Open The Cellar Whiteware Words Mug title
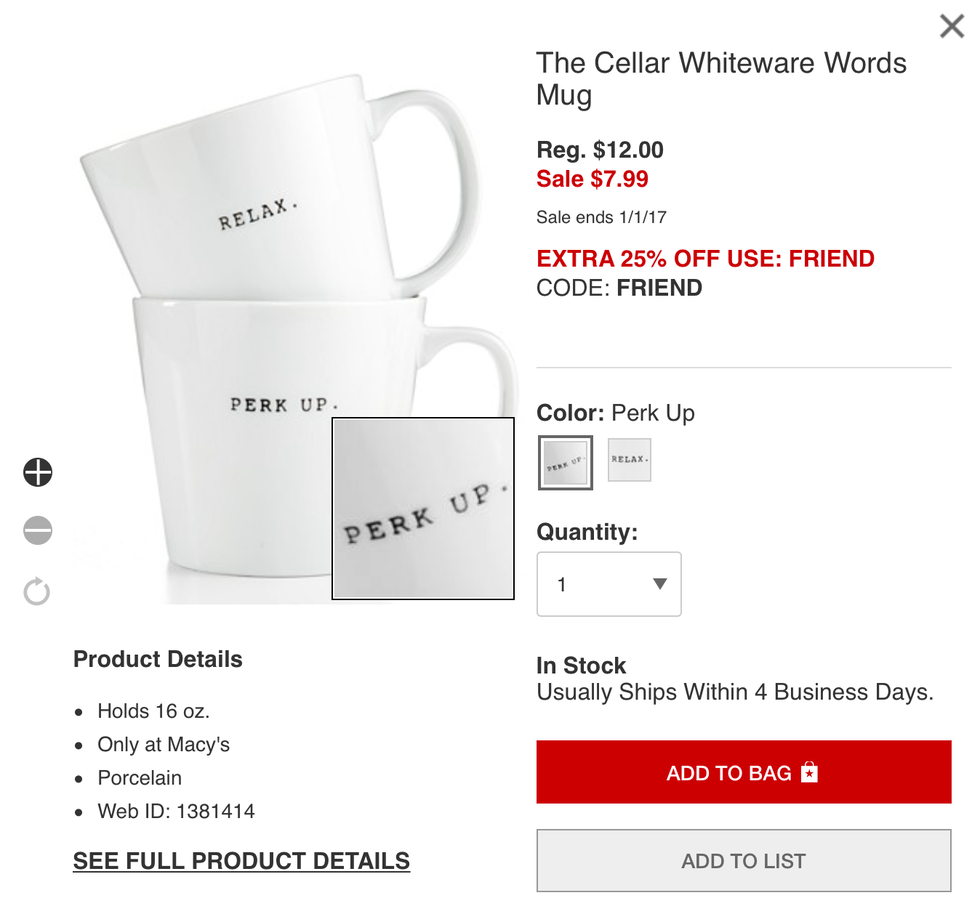Image resolution: width=980 pixels, height=898 pixels. 720,79
